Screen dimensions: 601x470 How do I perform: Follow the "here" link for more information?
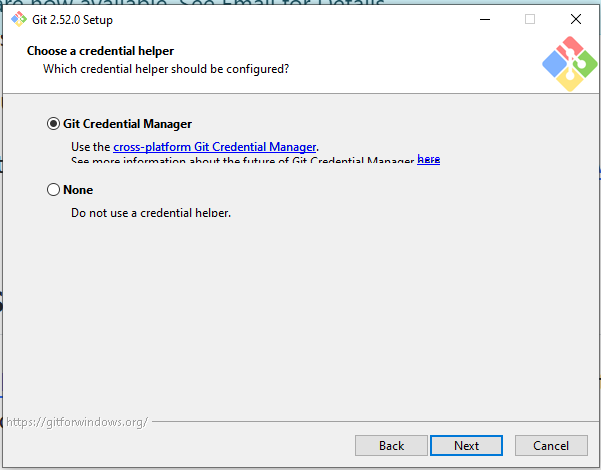point(428,160)
